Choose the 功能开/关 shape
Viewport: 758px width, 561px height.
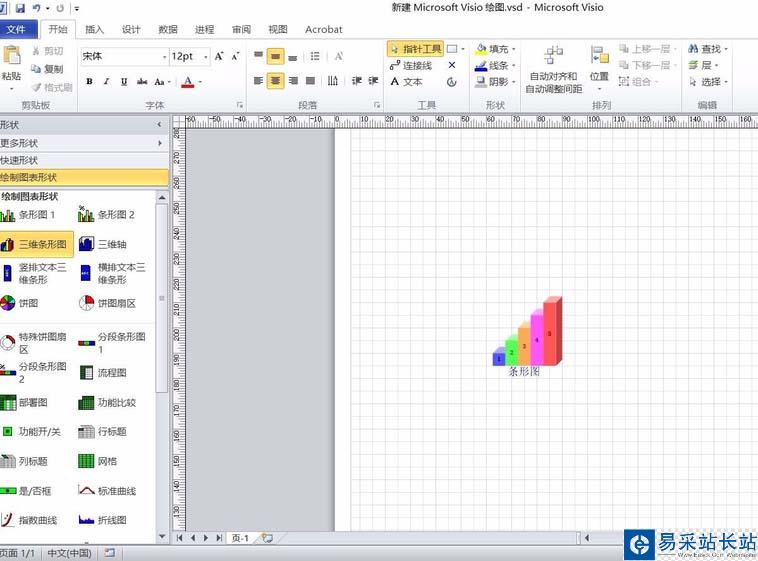(31, 431)
